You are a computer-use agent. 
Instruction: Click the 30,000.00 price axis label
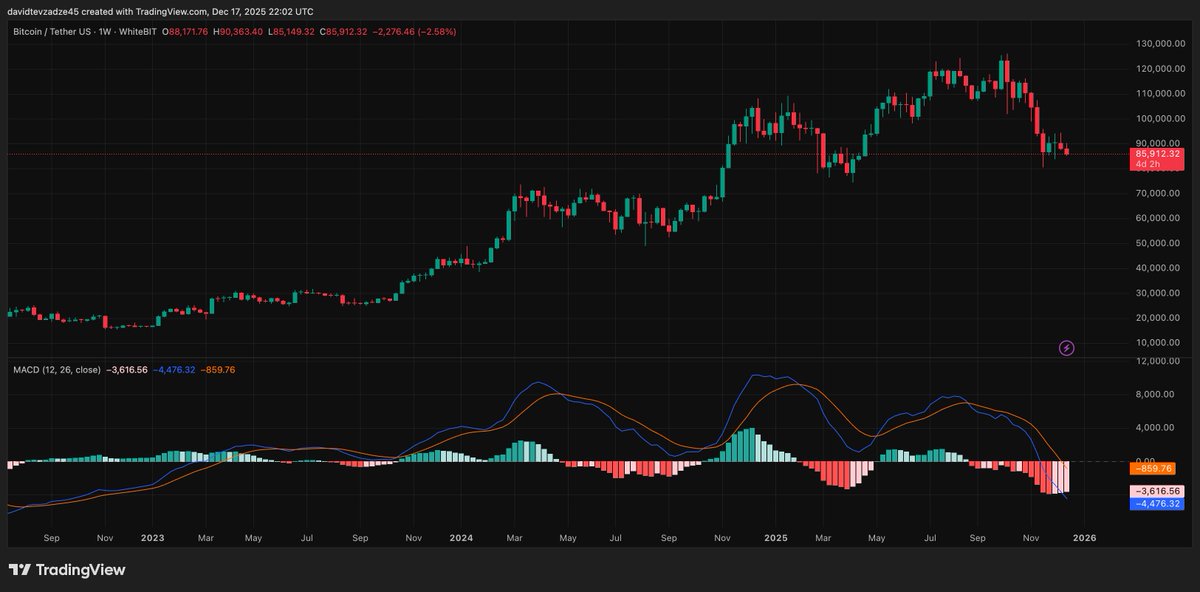point(1159,293)
